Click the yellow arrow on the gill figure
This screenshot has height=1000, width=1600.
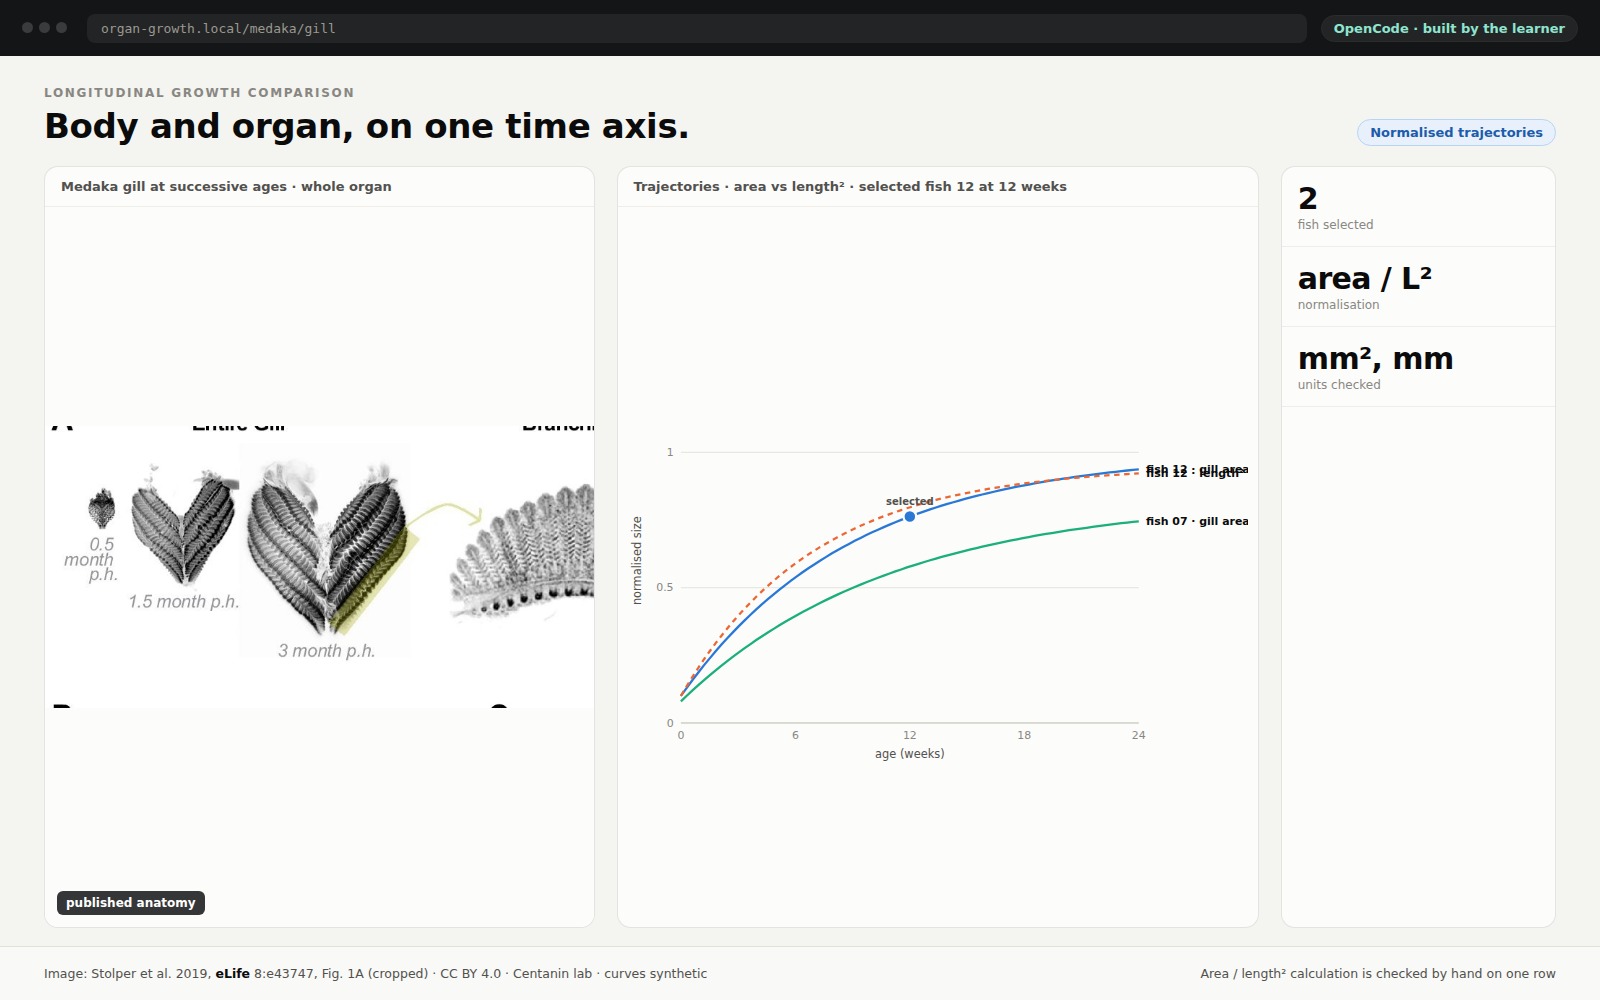[x=446, y=514]
